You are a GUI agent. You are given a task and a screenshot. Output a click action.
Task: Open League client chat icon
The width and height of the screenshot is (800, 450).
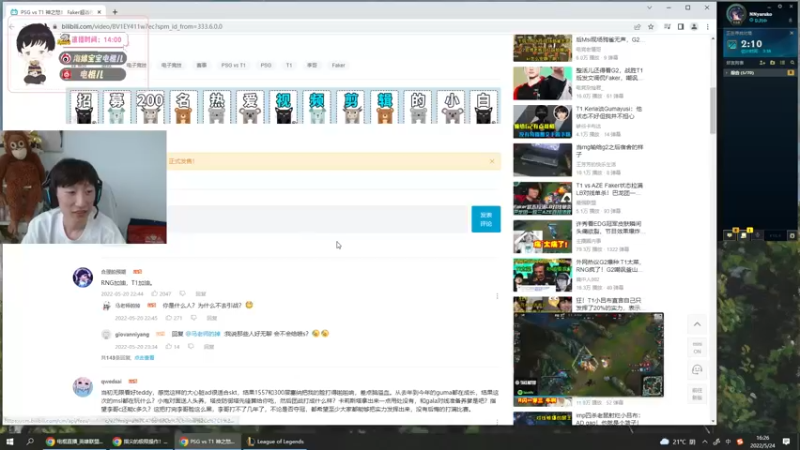coord(730,235)
